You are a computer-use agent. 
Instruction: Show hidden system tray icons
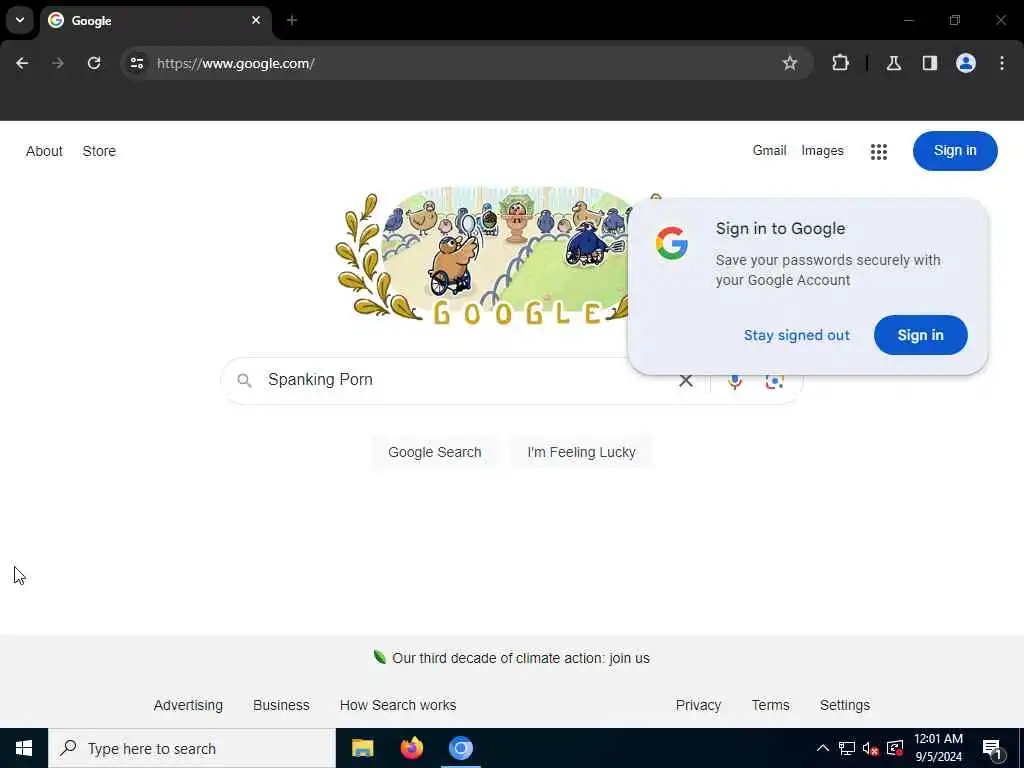click(823, 748)
